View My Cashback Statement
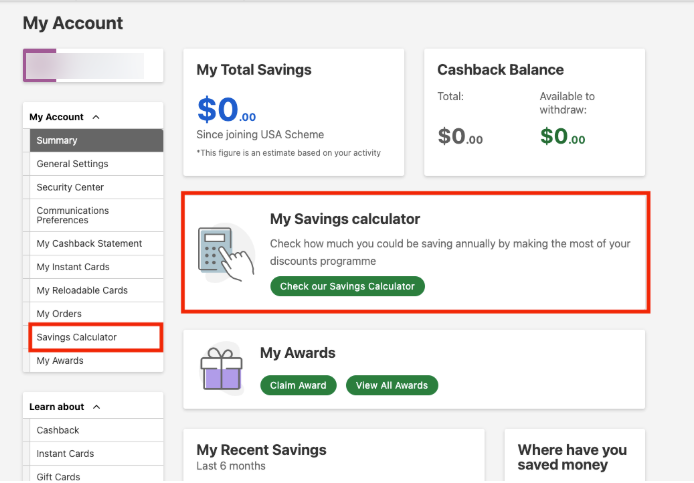This screenshot has height=483, width=694. 95,243
